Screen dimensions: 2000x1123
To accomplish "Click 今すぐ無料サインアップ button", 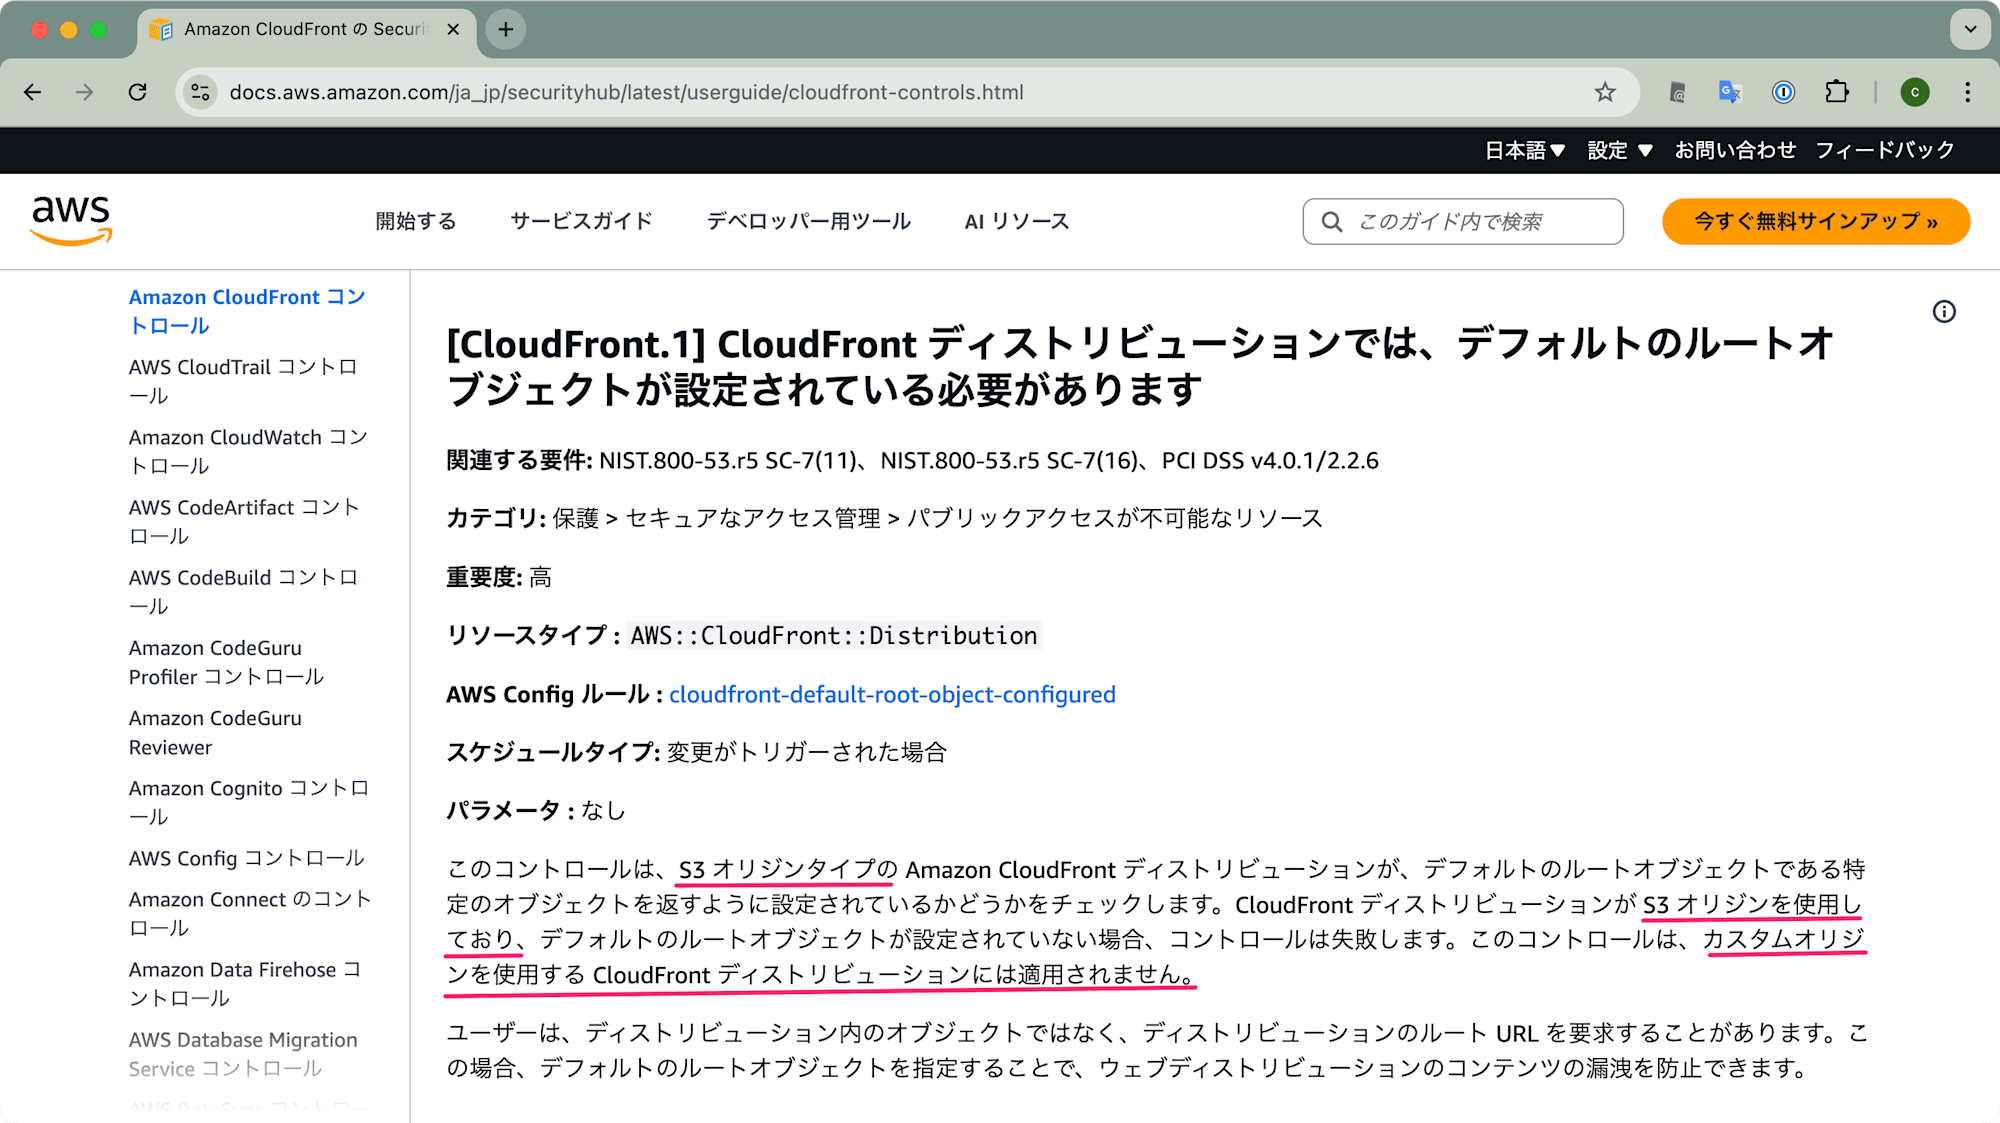I will pos(1816,221).
